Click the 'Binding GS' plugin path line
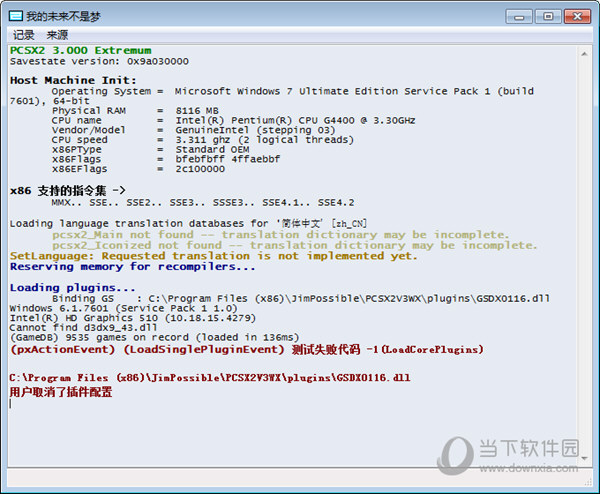The height and width of the screenshot is (494, 600). click(x=301, y=298)
